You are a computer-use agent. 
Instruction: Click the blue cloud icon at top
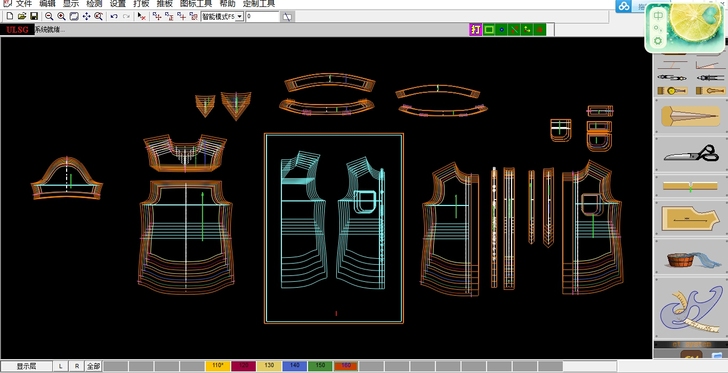[624, 6]
